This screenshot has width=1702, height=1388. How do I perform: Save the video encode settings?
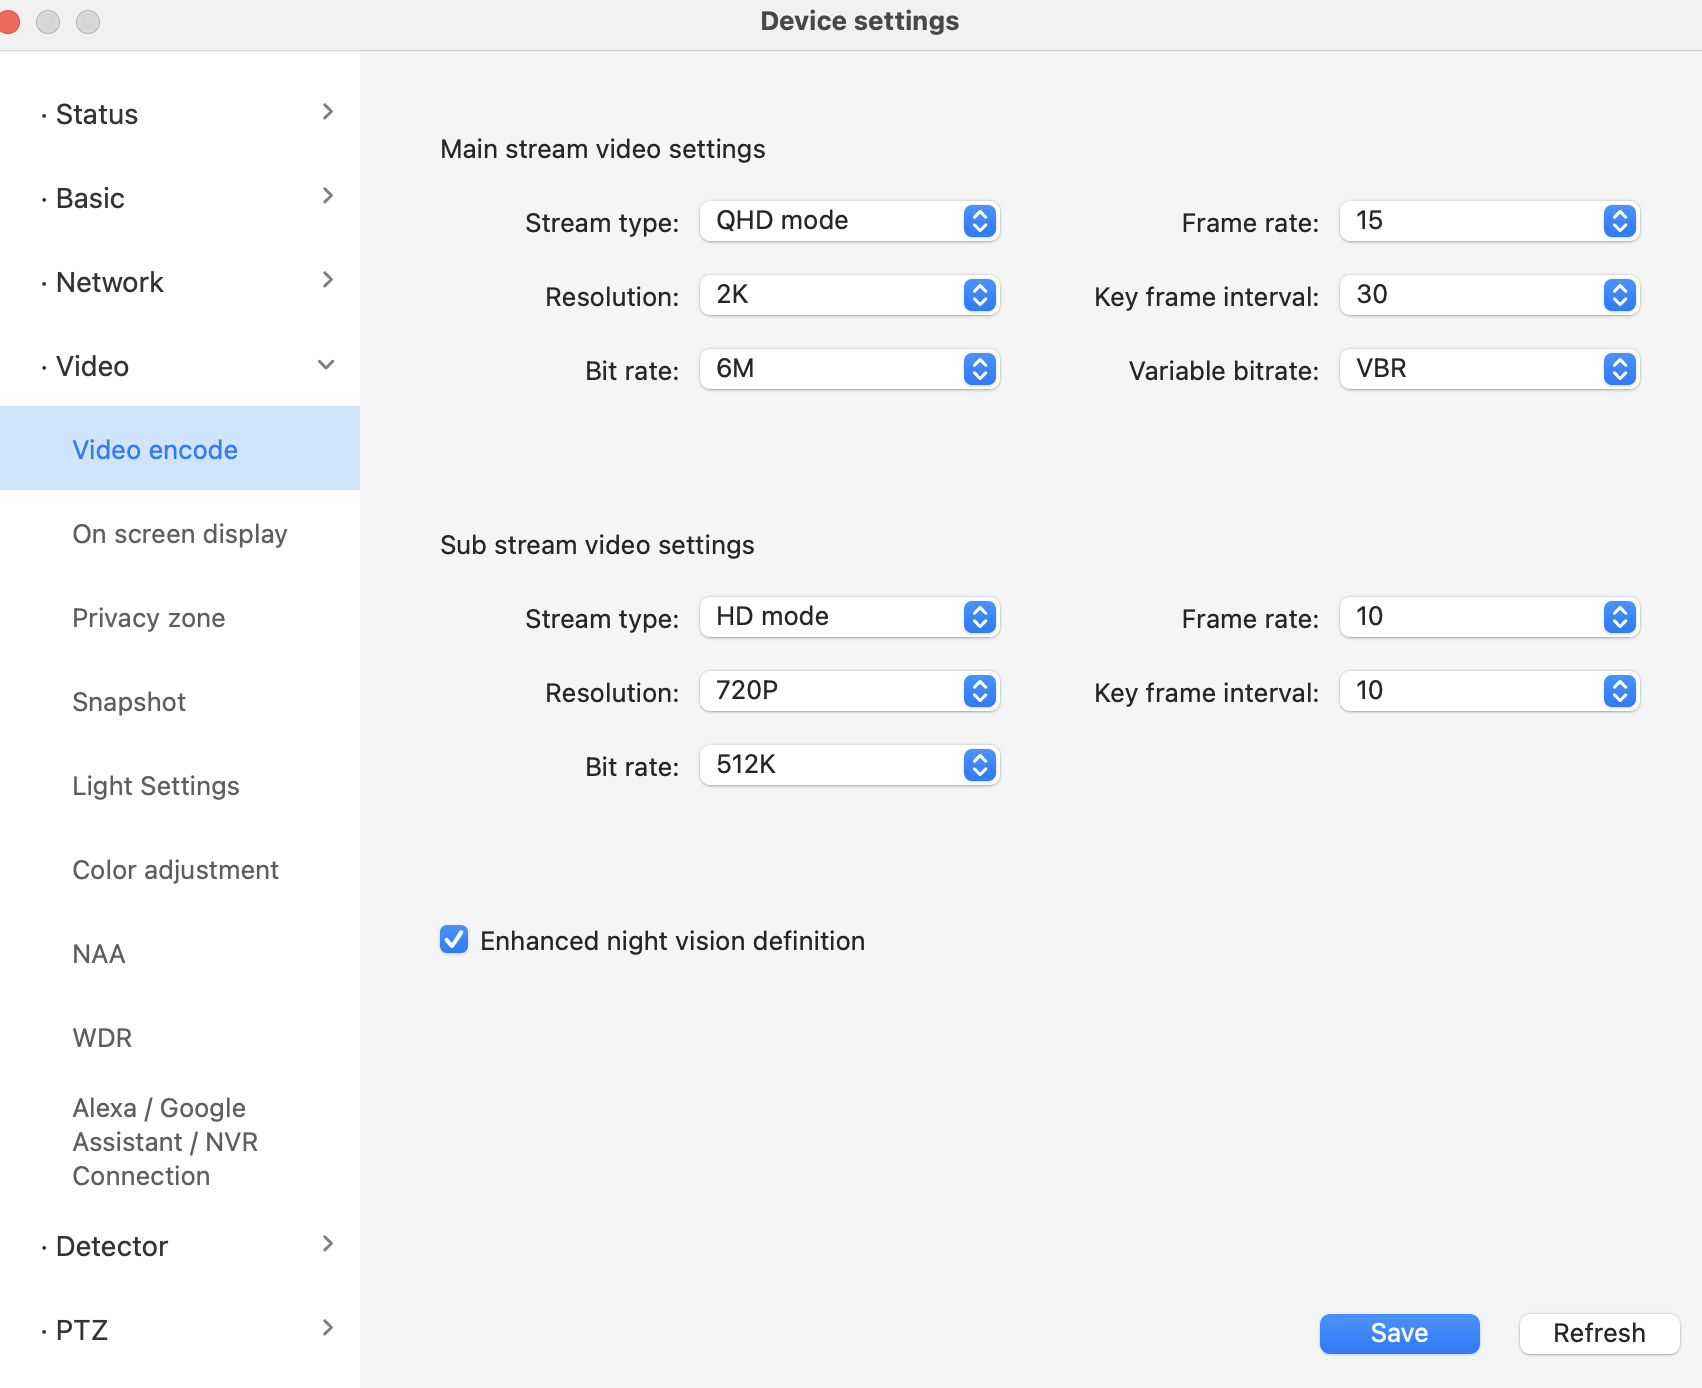[1399, 1333]
